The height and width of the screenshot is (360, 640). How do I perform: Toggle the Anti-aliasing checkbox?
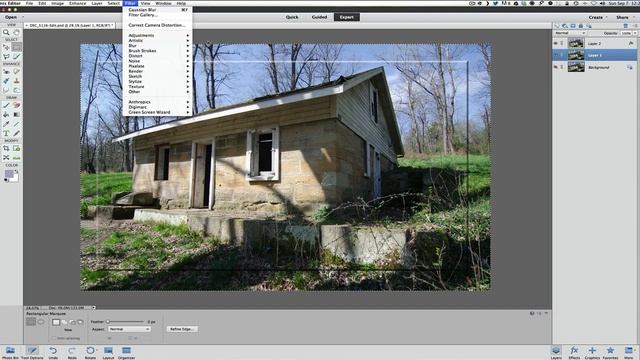54,338
